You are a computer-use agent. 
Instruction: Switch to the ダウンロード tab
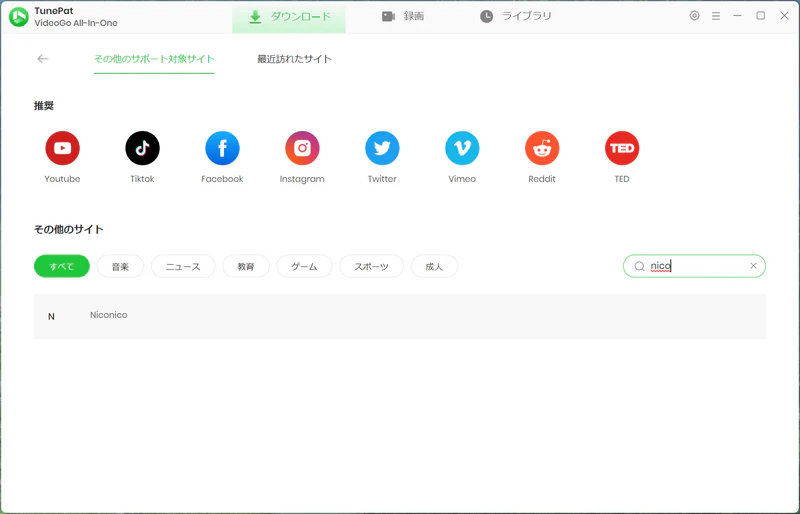coord(289,17)
